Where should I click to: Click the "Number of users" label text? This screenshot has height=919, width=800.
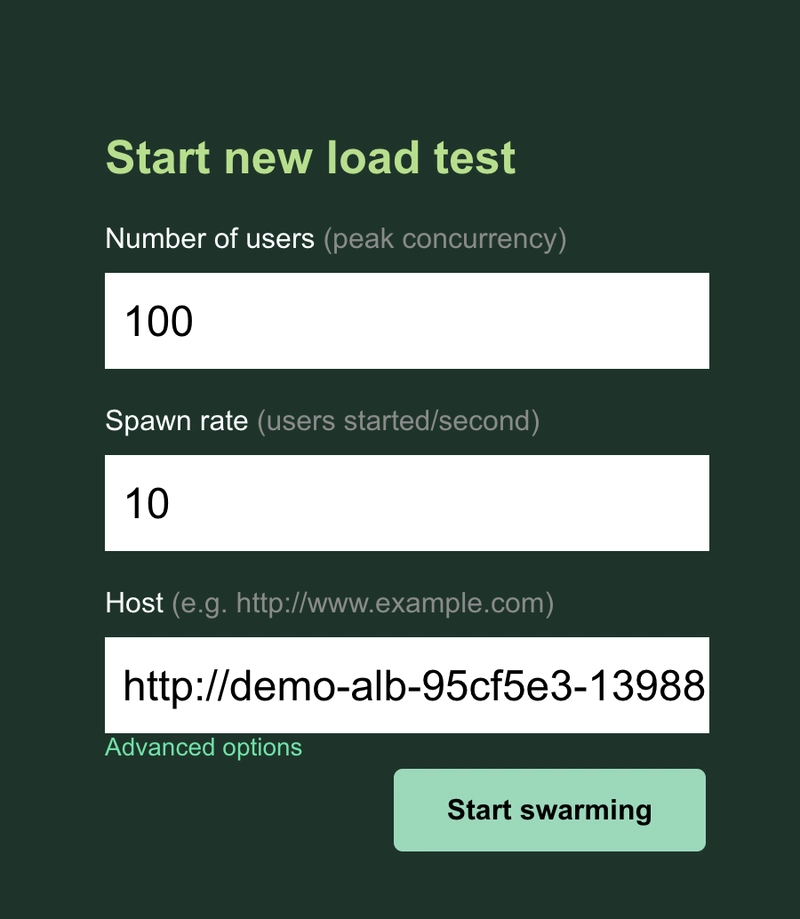[x=210, y=239]
